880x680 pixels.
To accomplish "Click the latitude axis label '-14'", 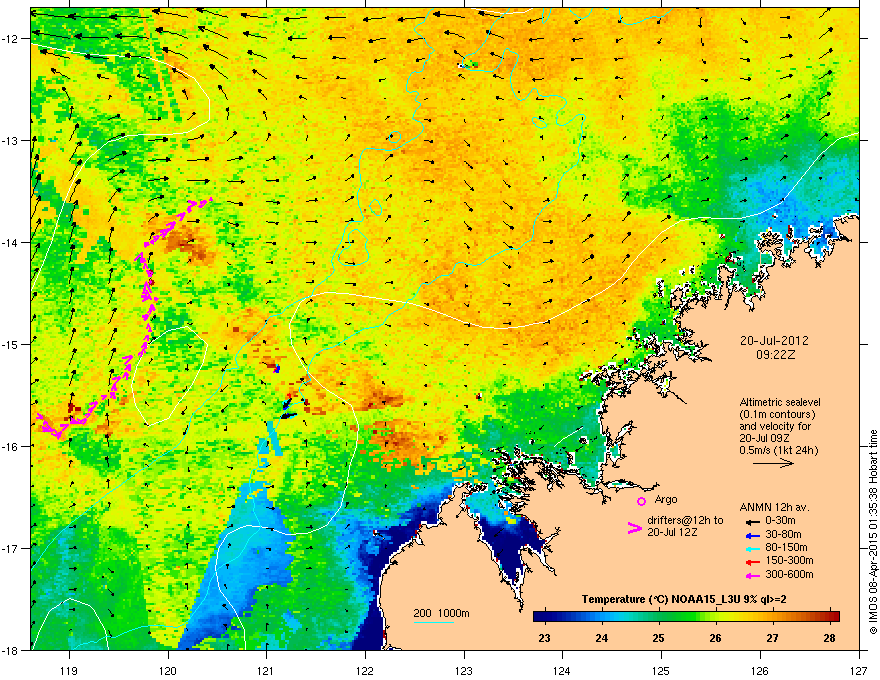I will (x=12, y=242).
